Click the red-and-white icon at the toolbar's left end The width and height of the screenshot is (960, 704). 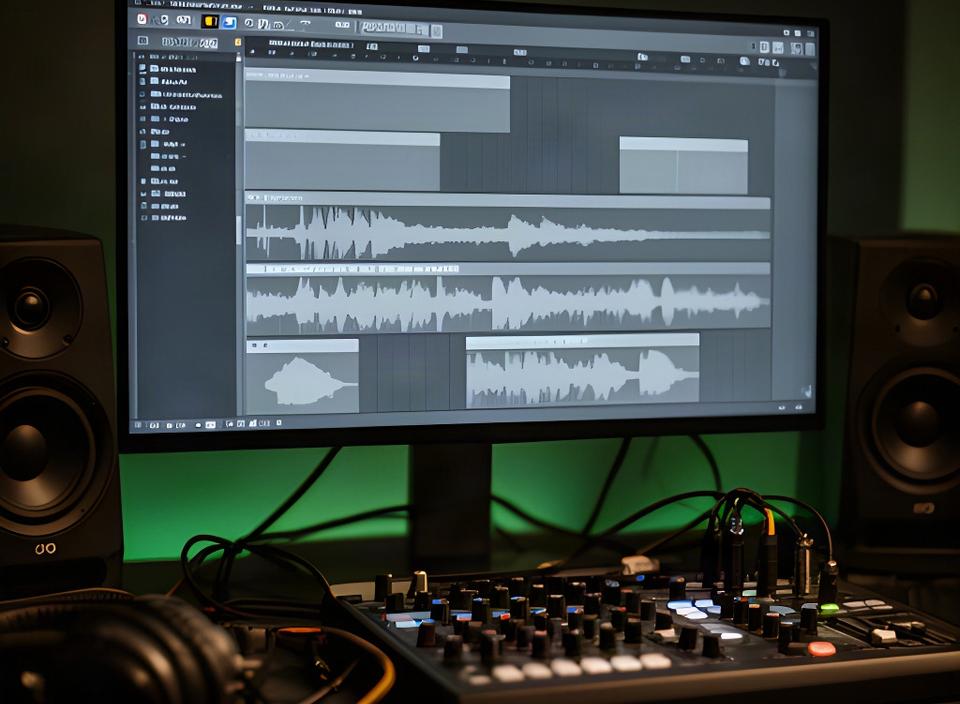click(x=142, y=19)
